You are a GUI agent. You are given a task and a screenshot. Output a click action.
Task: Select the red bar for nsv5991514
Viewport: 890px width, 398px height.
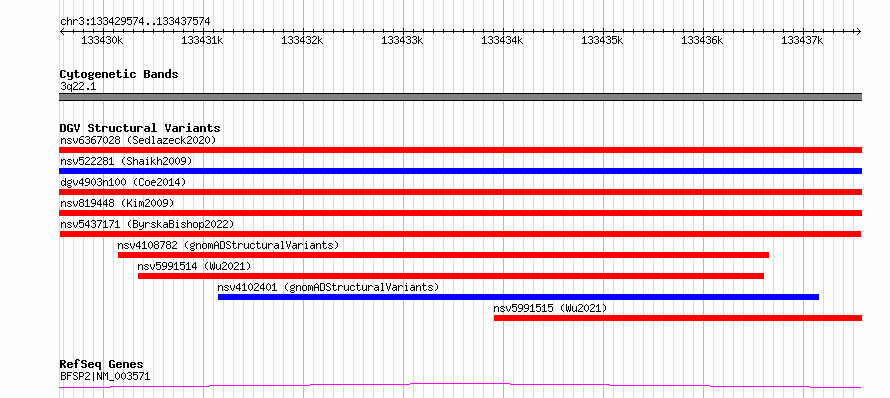point(451,276)
